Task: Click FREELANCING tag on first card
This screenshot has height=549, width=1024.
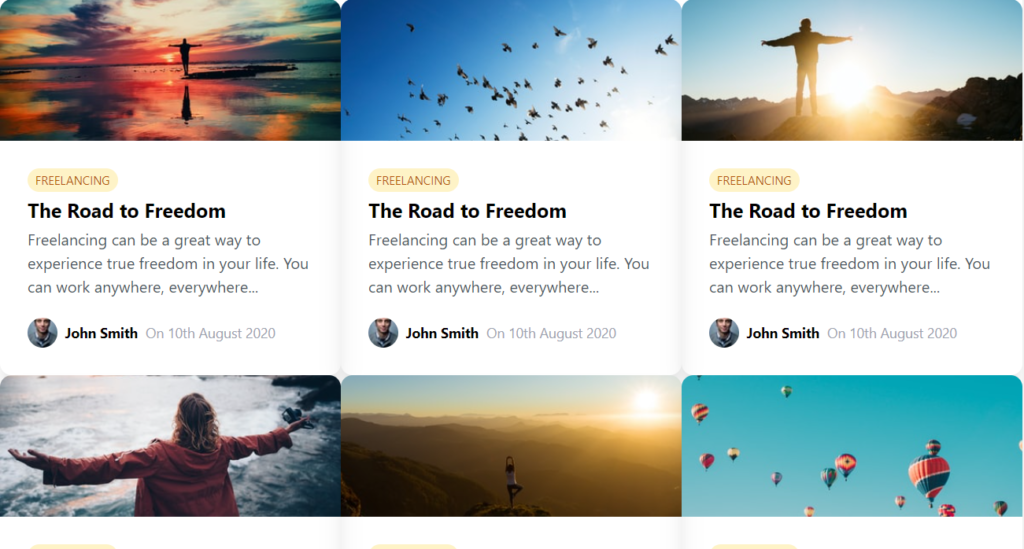Action: click(x=72, y=180)
